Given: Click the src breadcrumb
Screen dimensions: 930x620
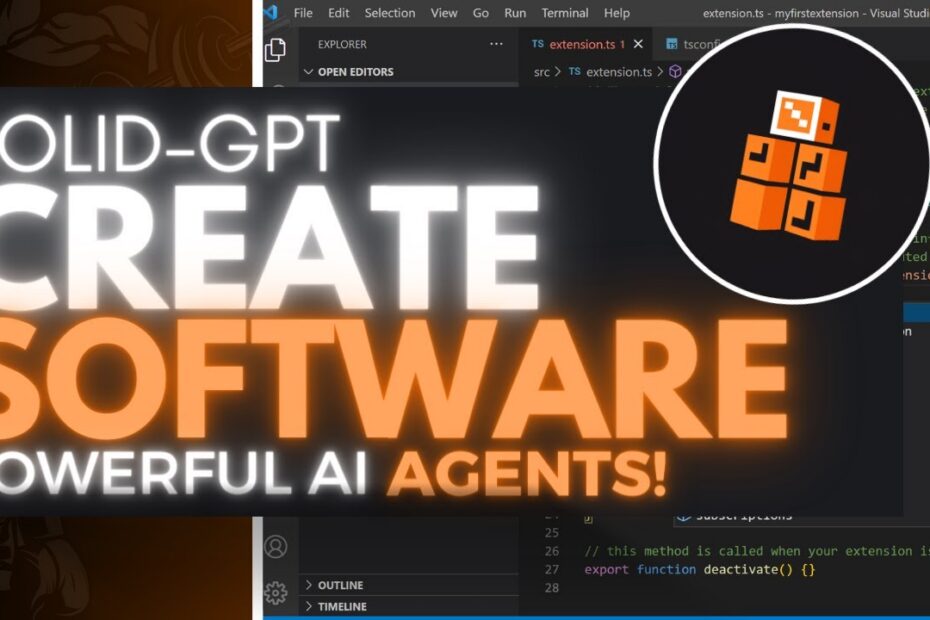Looking at the screenshot, I should pos(542,72).
